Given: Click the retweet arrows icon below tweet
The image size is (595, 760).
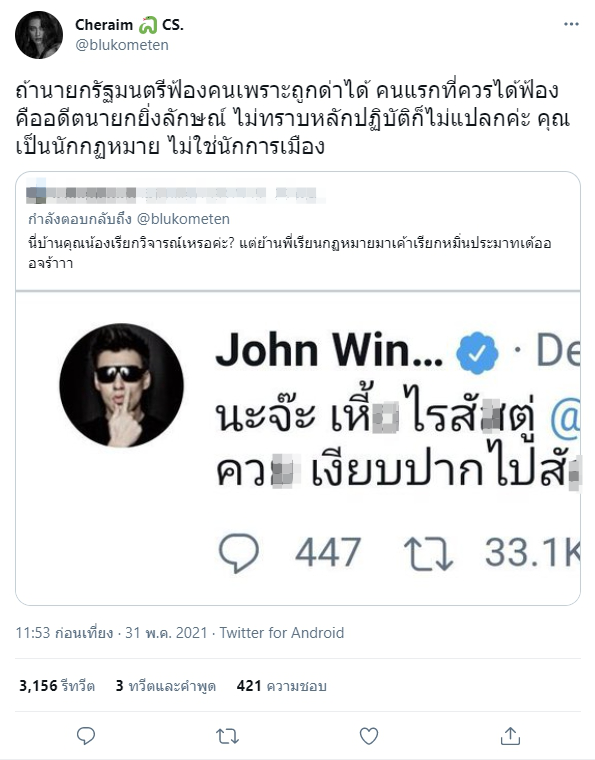Looking at the screenshot, I should pyautogui.click(x=227, y=736).
